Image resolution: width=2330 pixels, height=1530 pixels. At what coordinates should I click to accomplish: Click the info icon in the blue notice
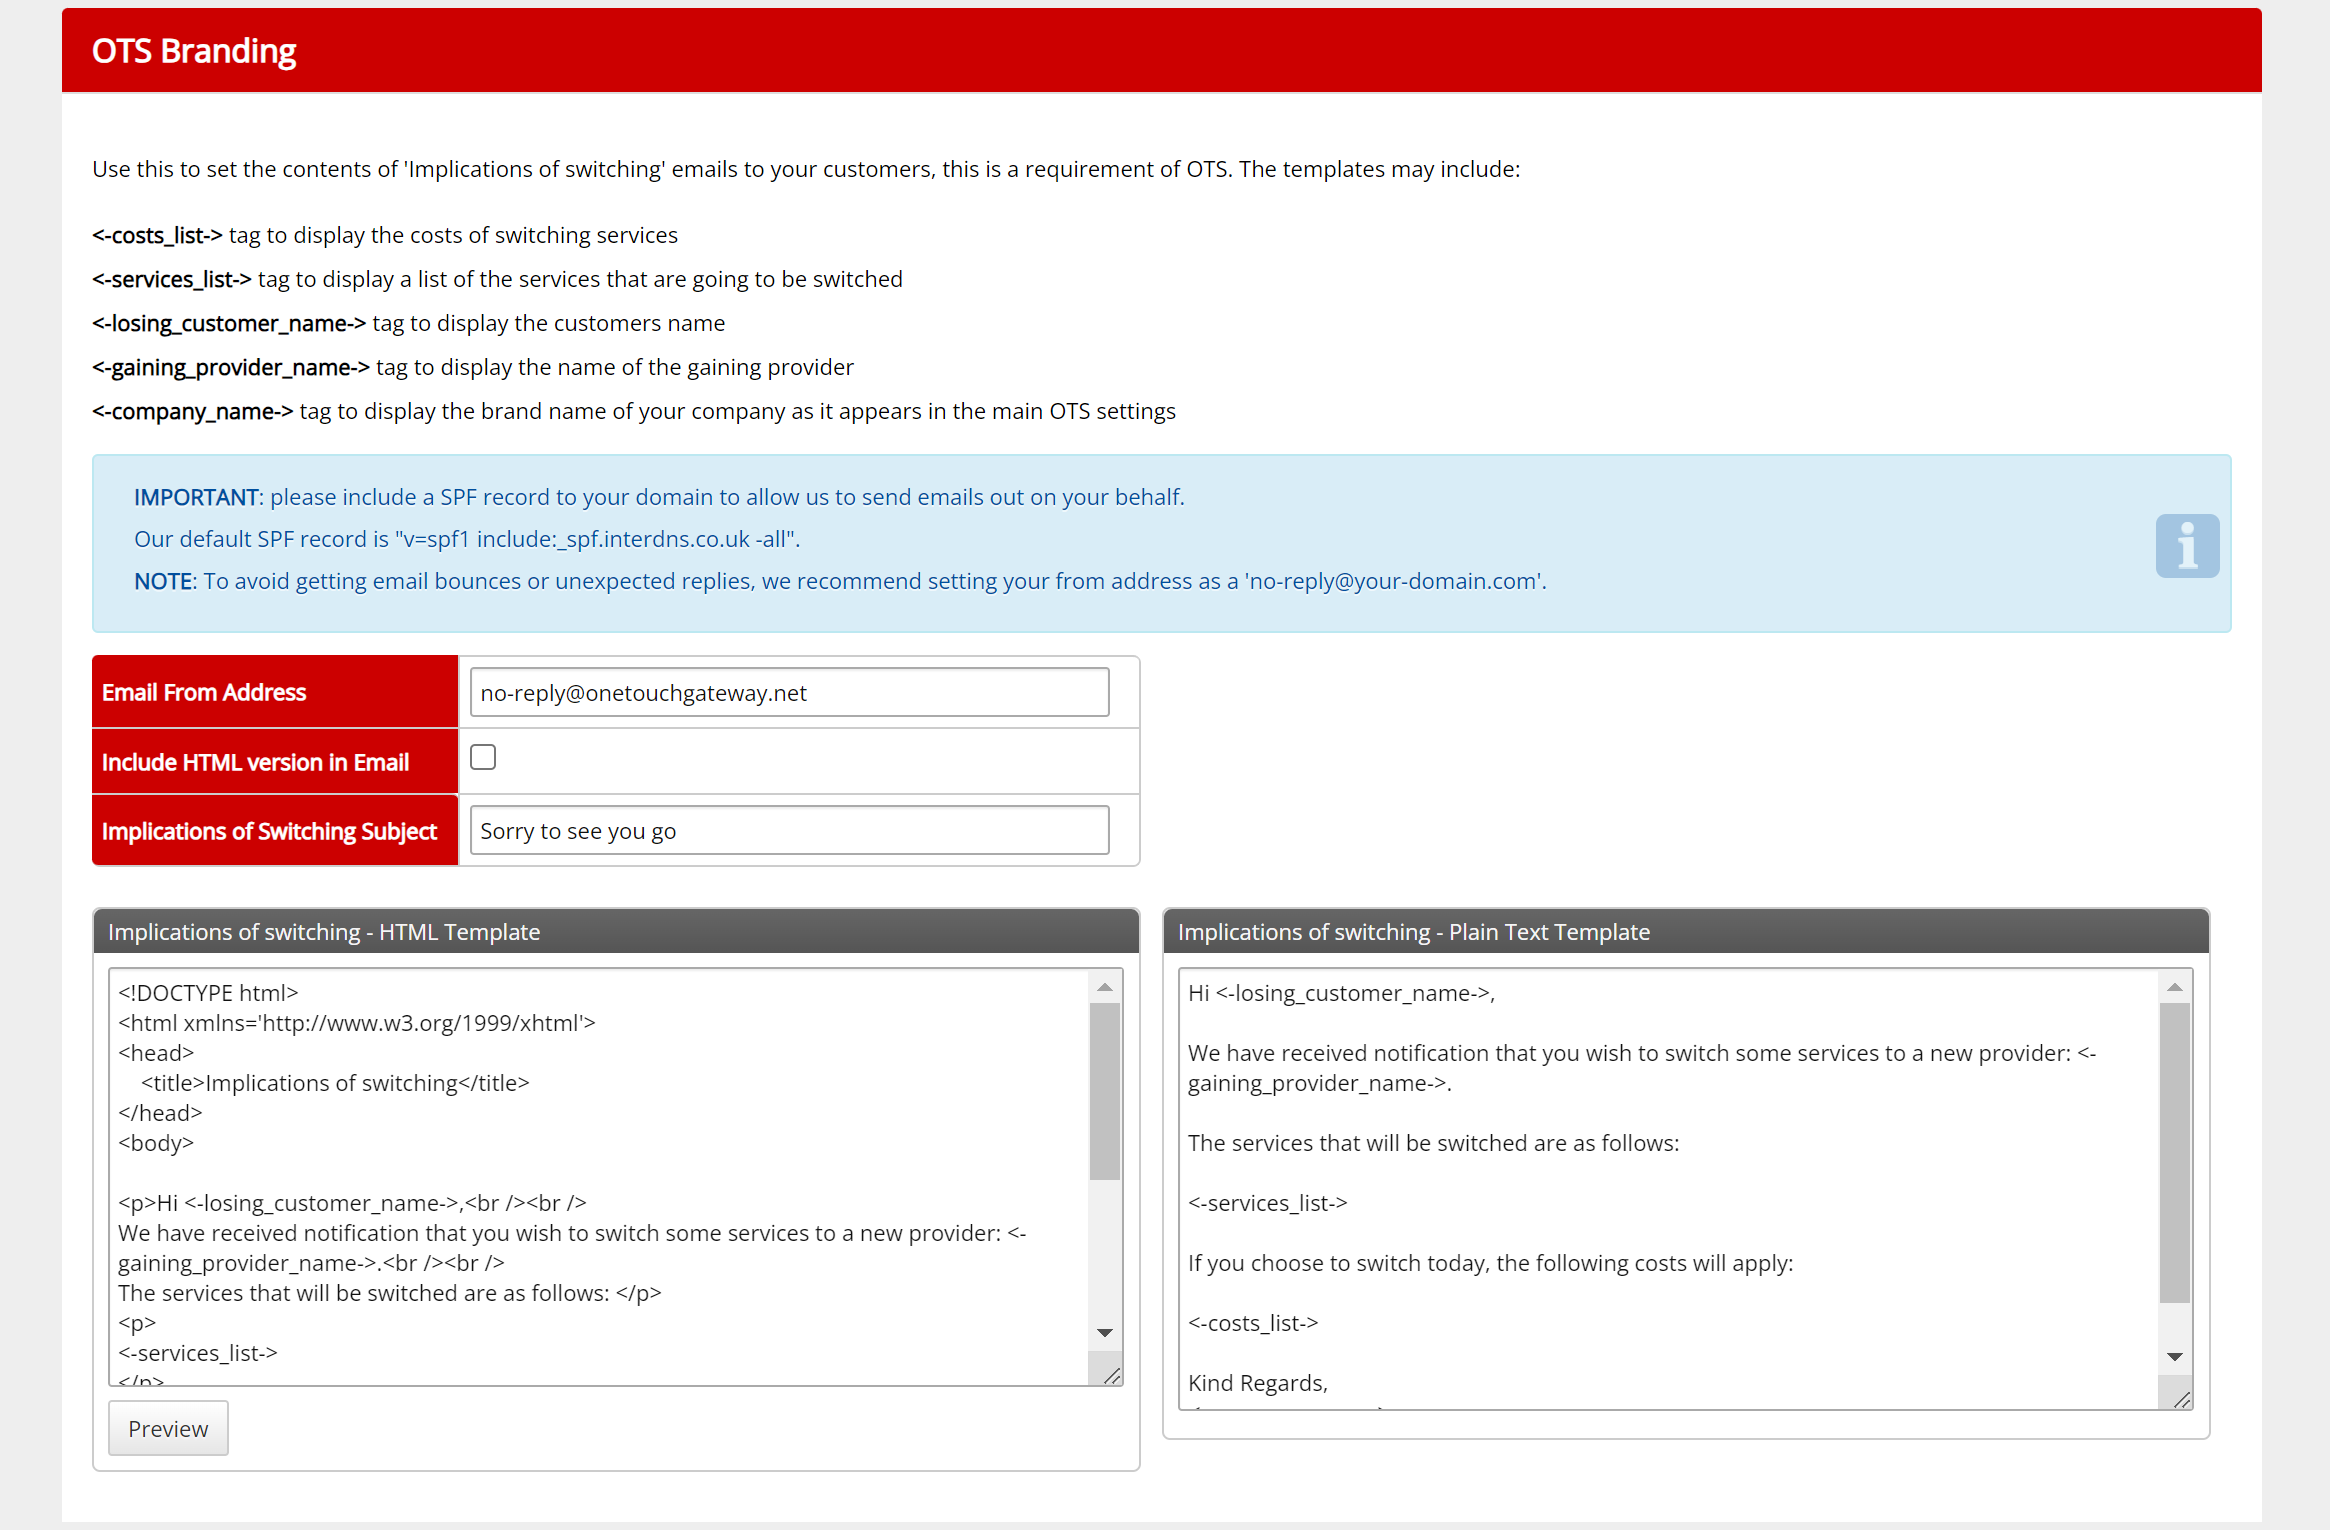tap(2187, 546)
